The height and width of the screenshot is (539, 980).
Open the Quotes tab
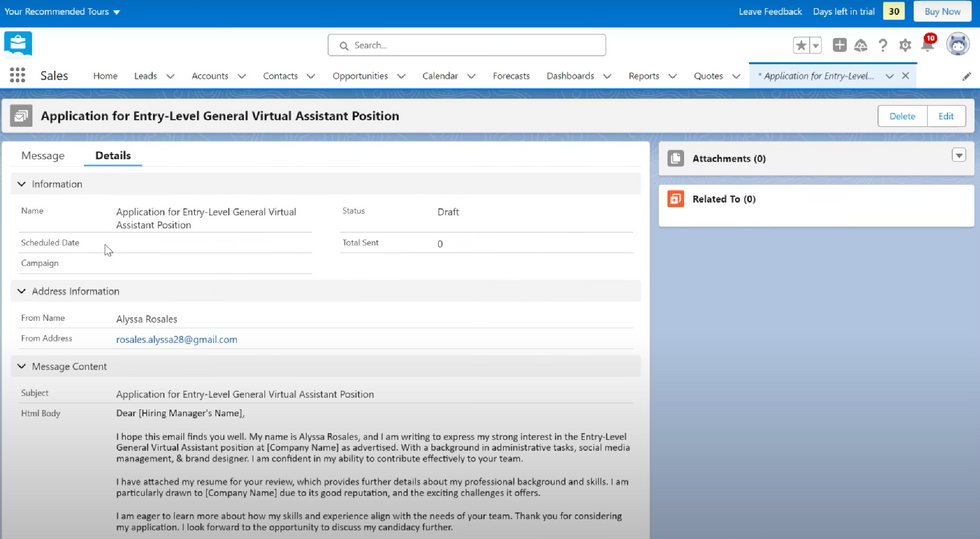click(708, 76)
